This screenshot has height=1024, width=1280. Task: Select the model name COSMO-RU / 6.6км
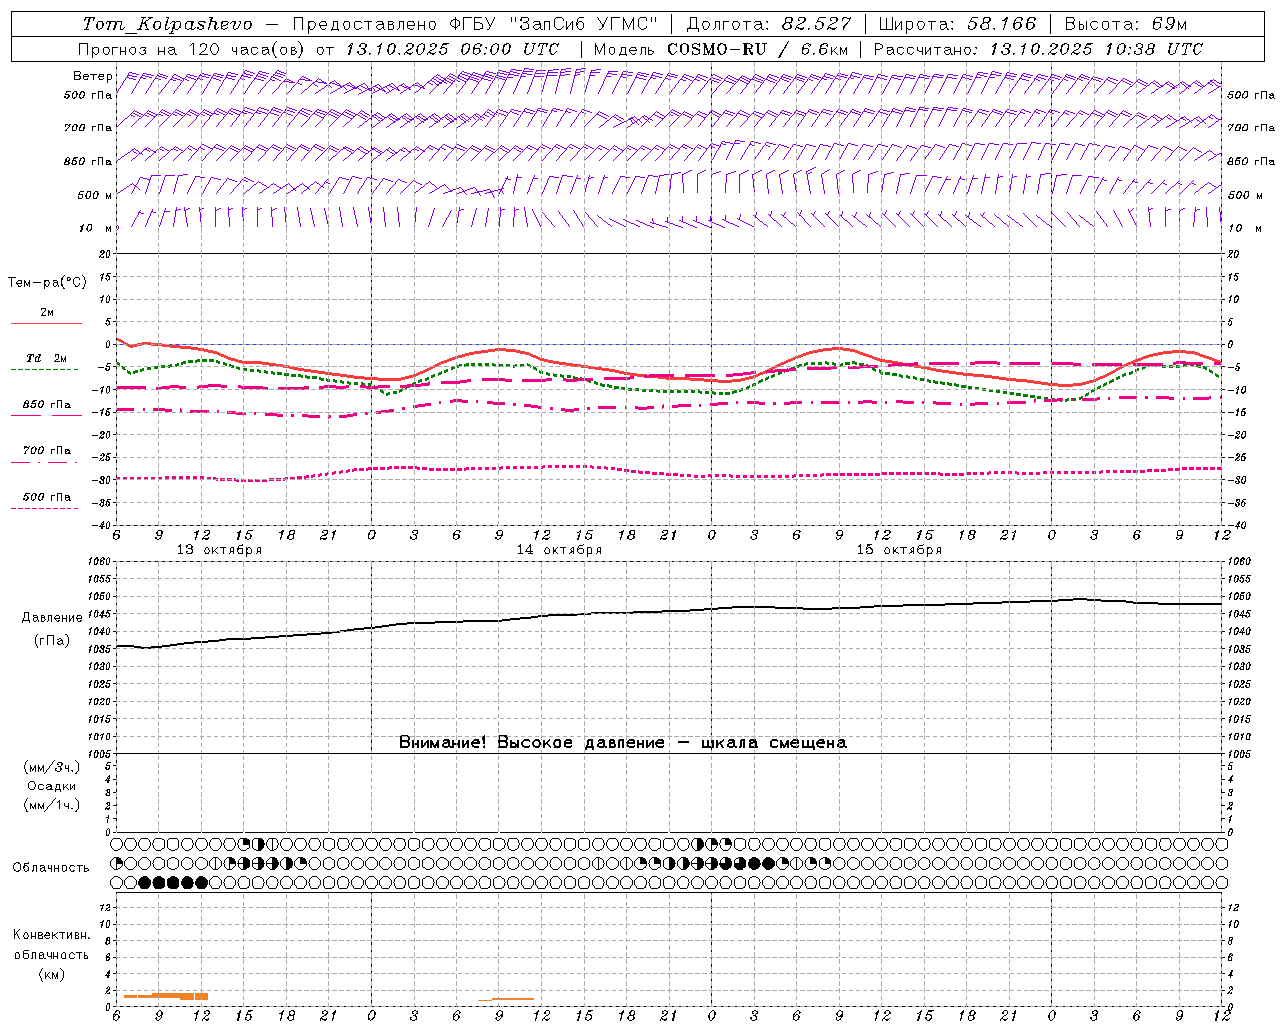point(758,49)
